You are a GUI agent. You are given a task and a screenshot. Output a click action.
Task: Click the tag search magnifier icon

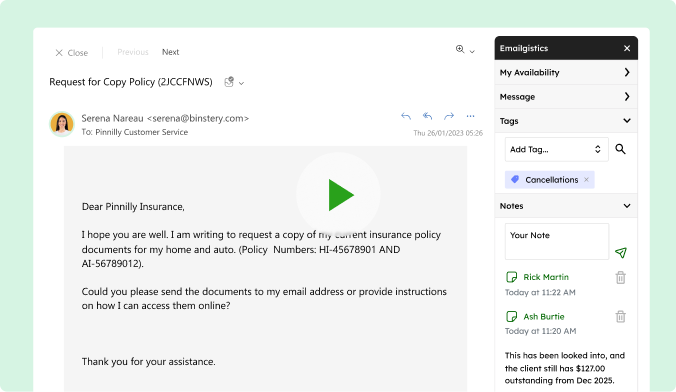(620, 149)
